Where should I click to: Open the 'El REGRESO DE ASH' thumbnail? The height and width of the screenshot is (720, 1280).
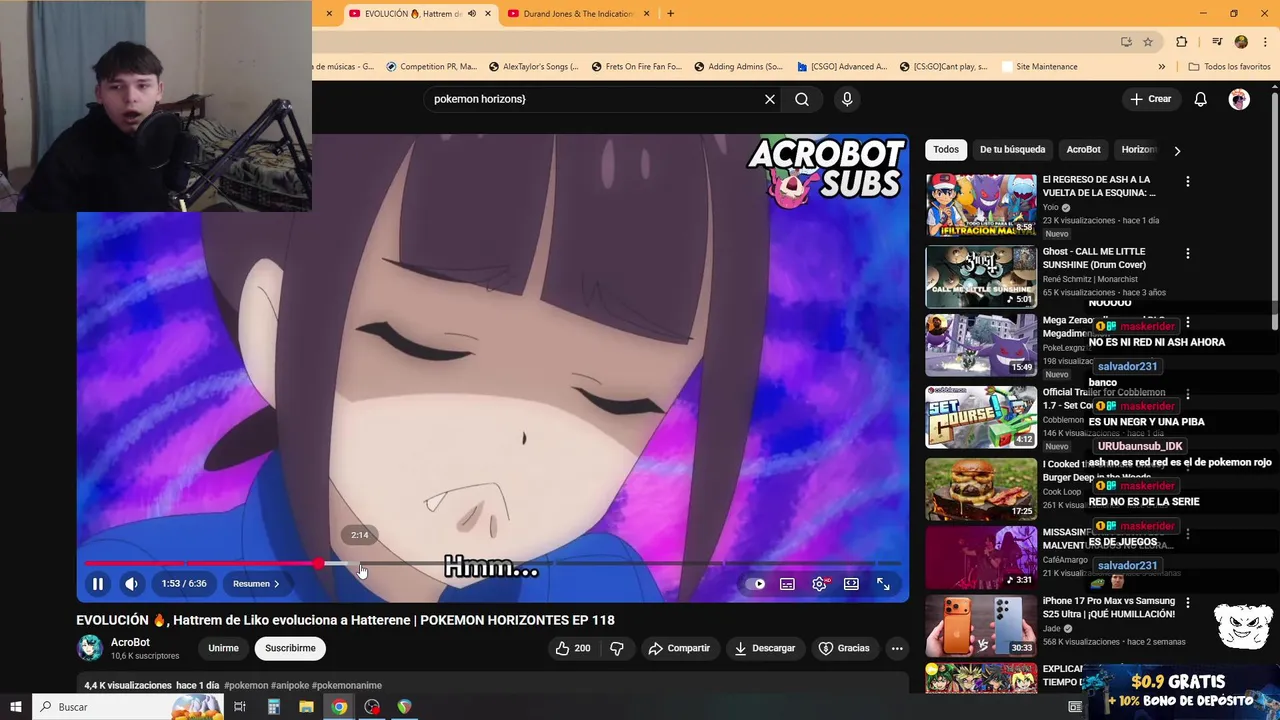(x=981, y=205)
